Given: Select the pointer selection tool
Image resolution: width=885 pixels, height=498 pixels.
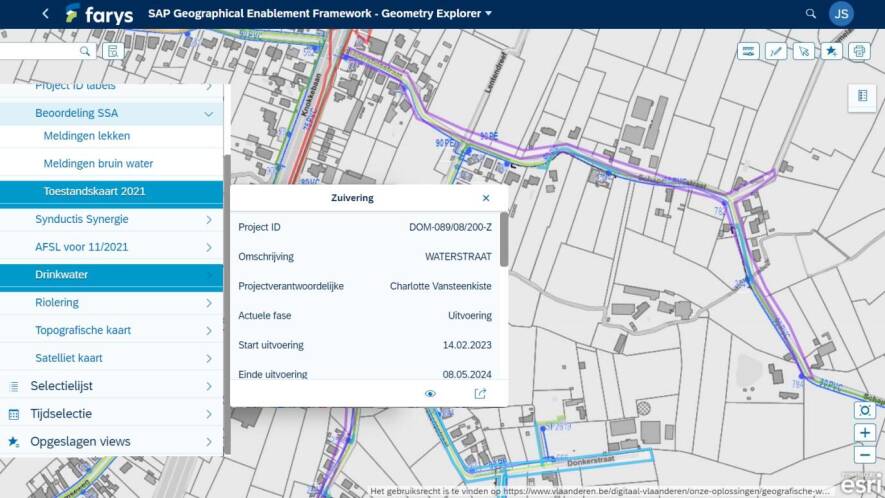Looking at the screenshot, I should (x=803, y=51).
